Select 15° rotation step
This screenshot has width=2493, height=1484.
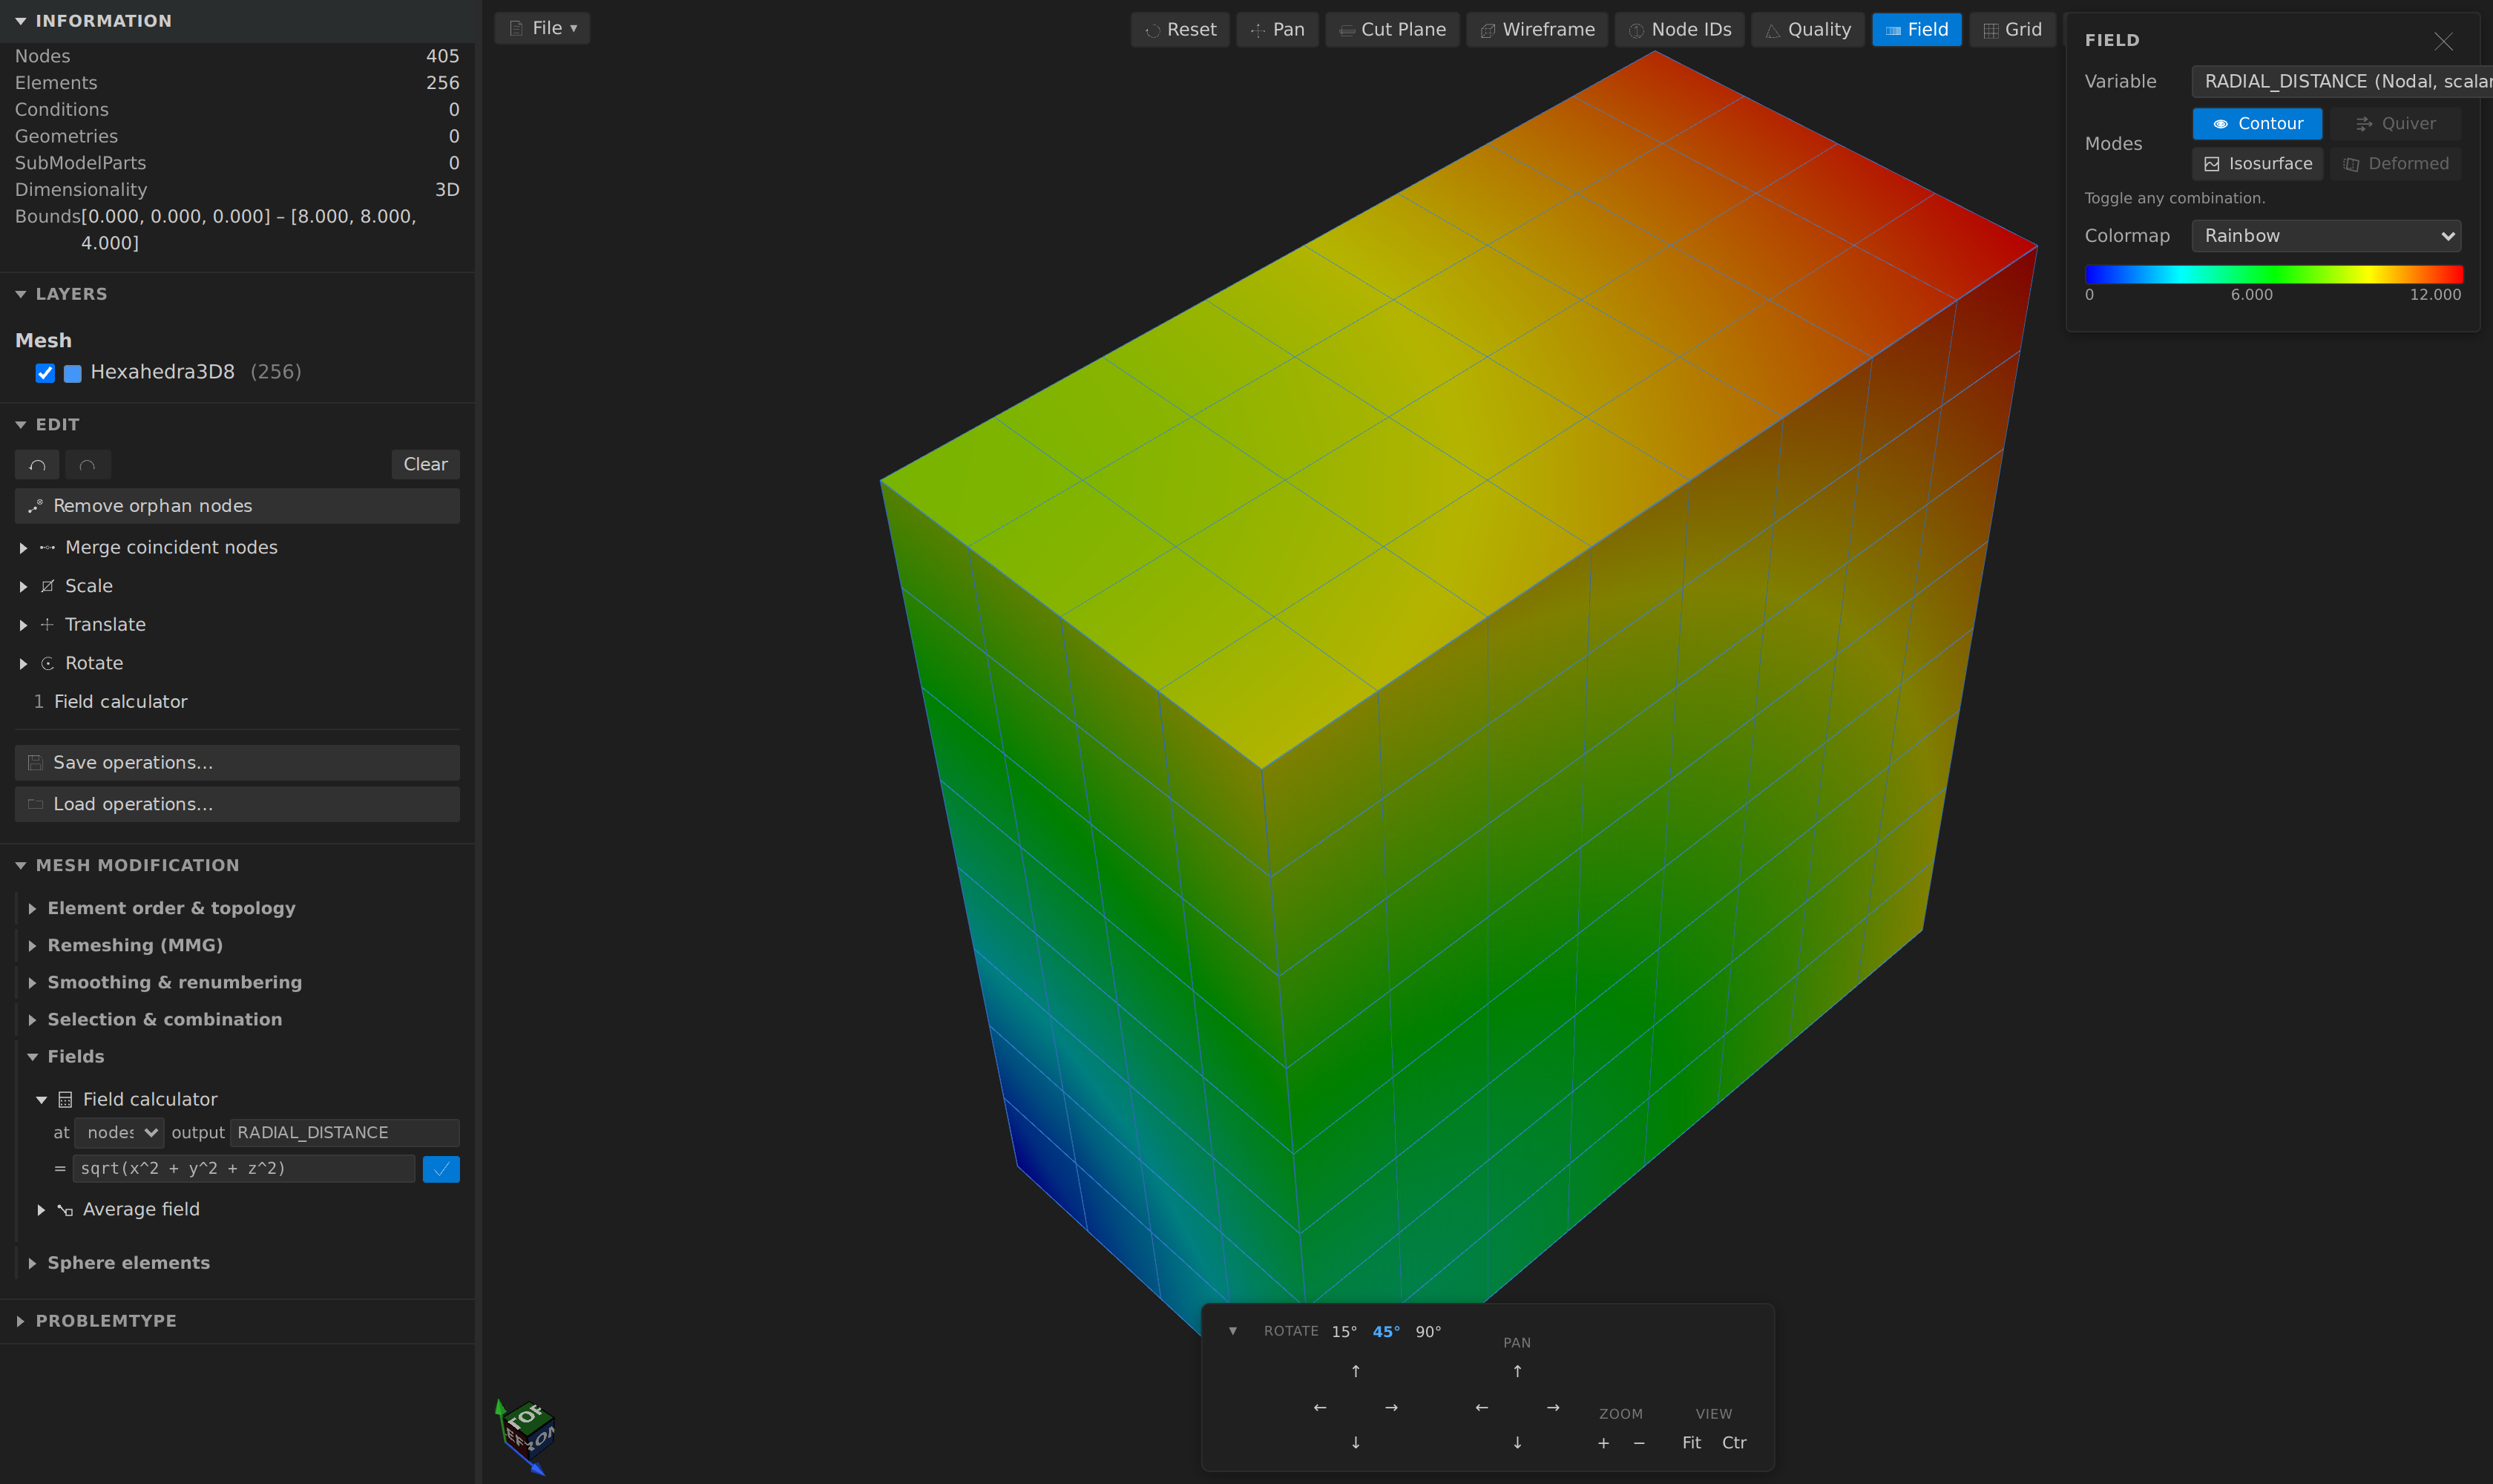[1344, 1331]
